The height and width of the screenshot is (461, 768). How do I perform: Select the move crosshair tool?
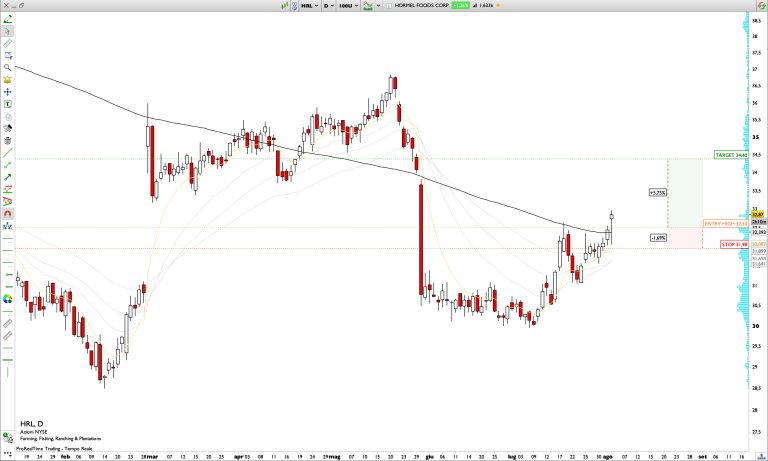point(8,91)
